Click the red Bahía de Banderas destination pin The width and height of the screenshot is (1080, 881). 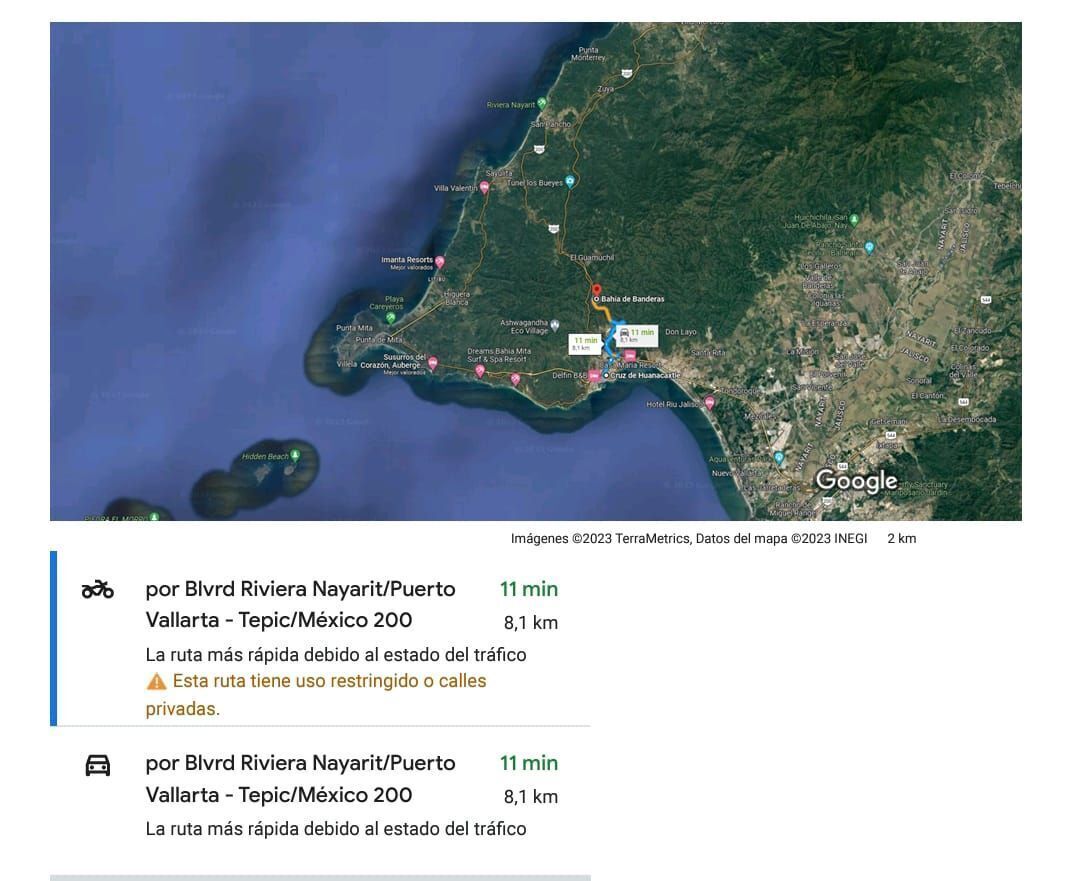[597, 291]
